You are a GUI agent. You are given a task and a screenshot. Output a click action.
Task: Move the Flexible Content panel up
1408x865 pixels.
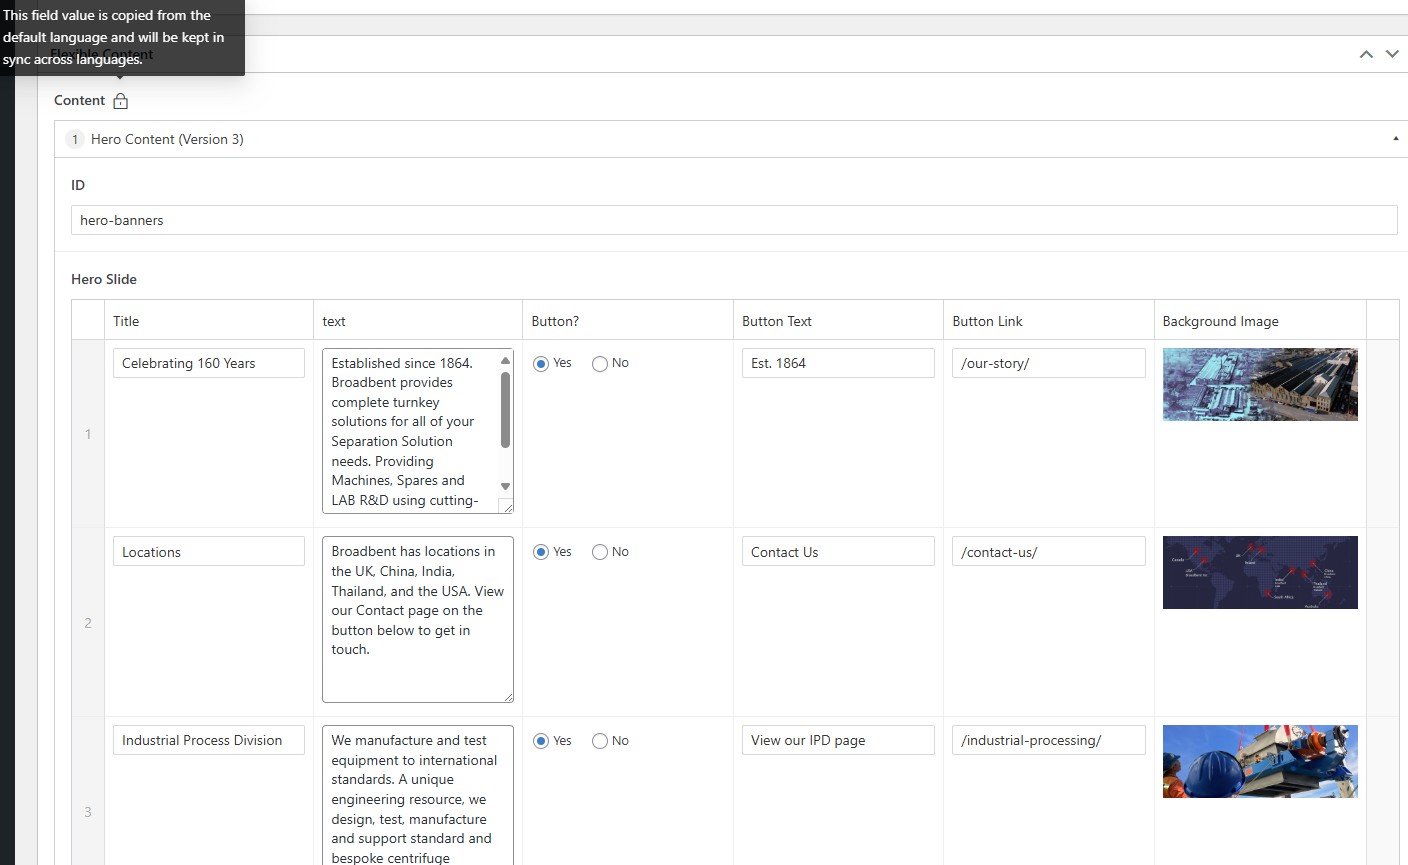coord(1366,54)
